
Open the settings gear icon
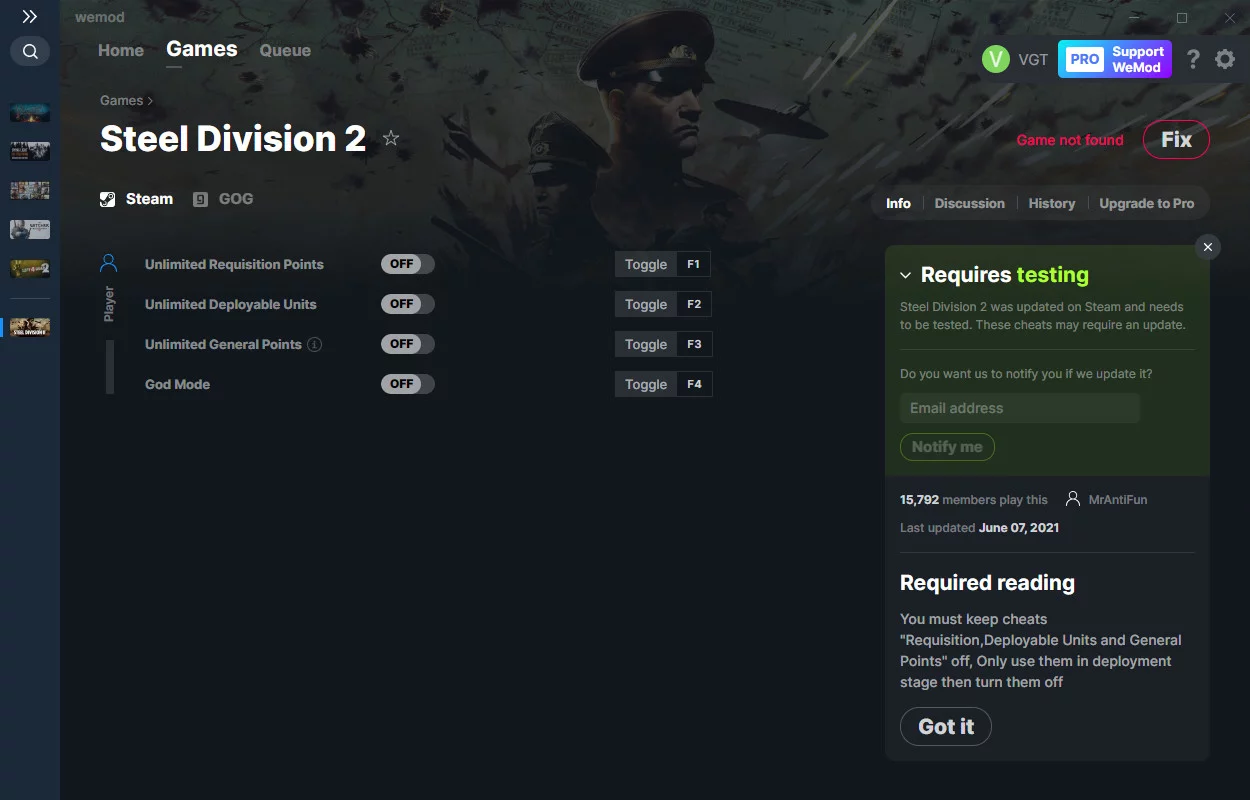tap(1225, 59)
